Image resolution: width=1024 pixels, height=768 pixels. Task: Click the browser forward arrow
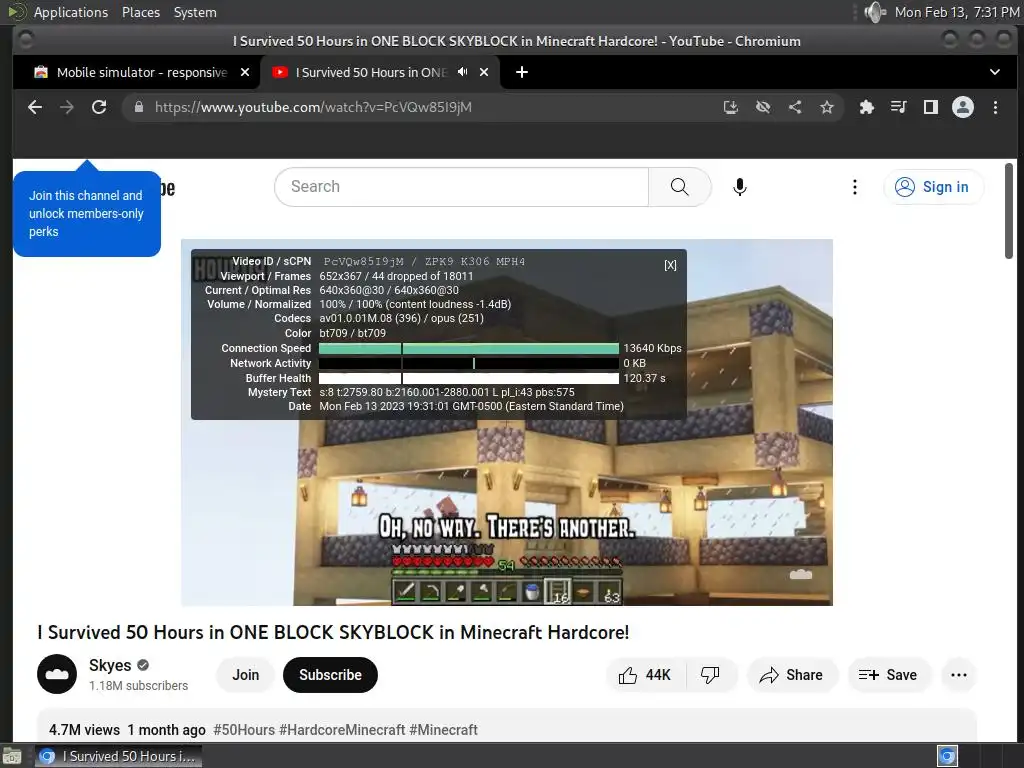click(67, 107)
